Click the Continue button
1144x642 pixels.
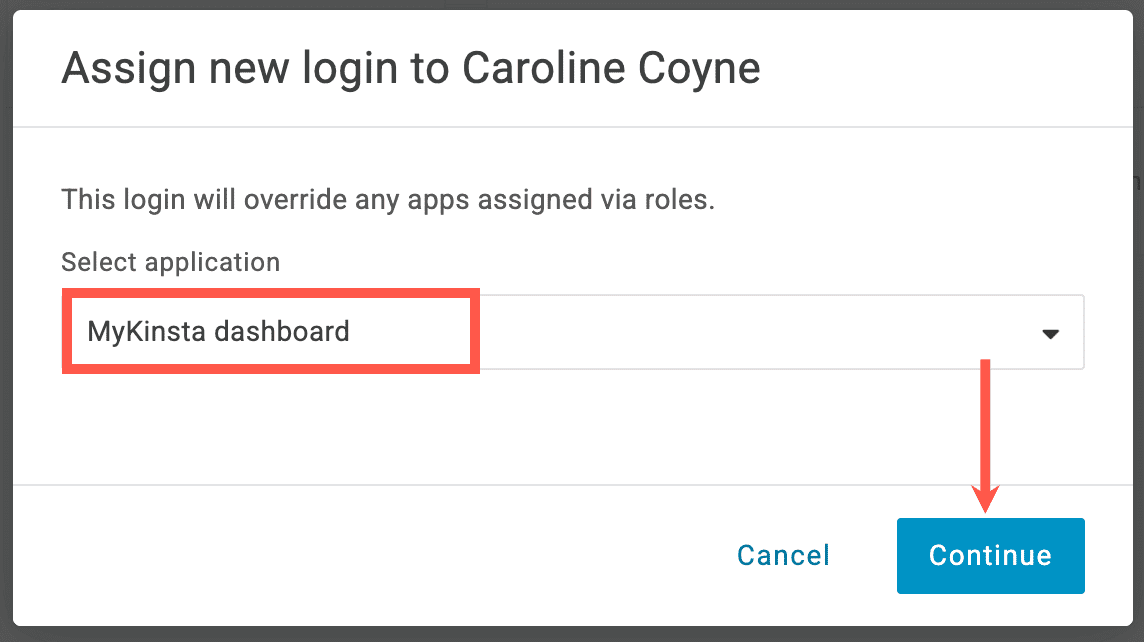[989, 555]
